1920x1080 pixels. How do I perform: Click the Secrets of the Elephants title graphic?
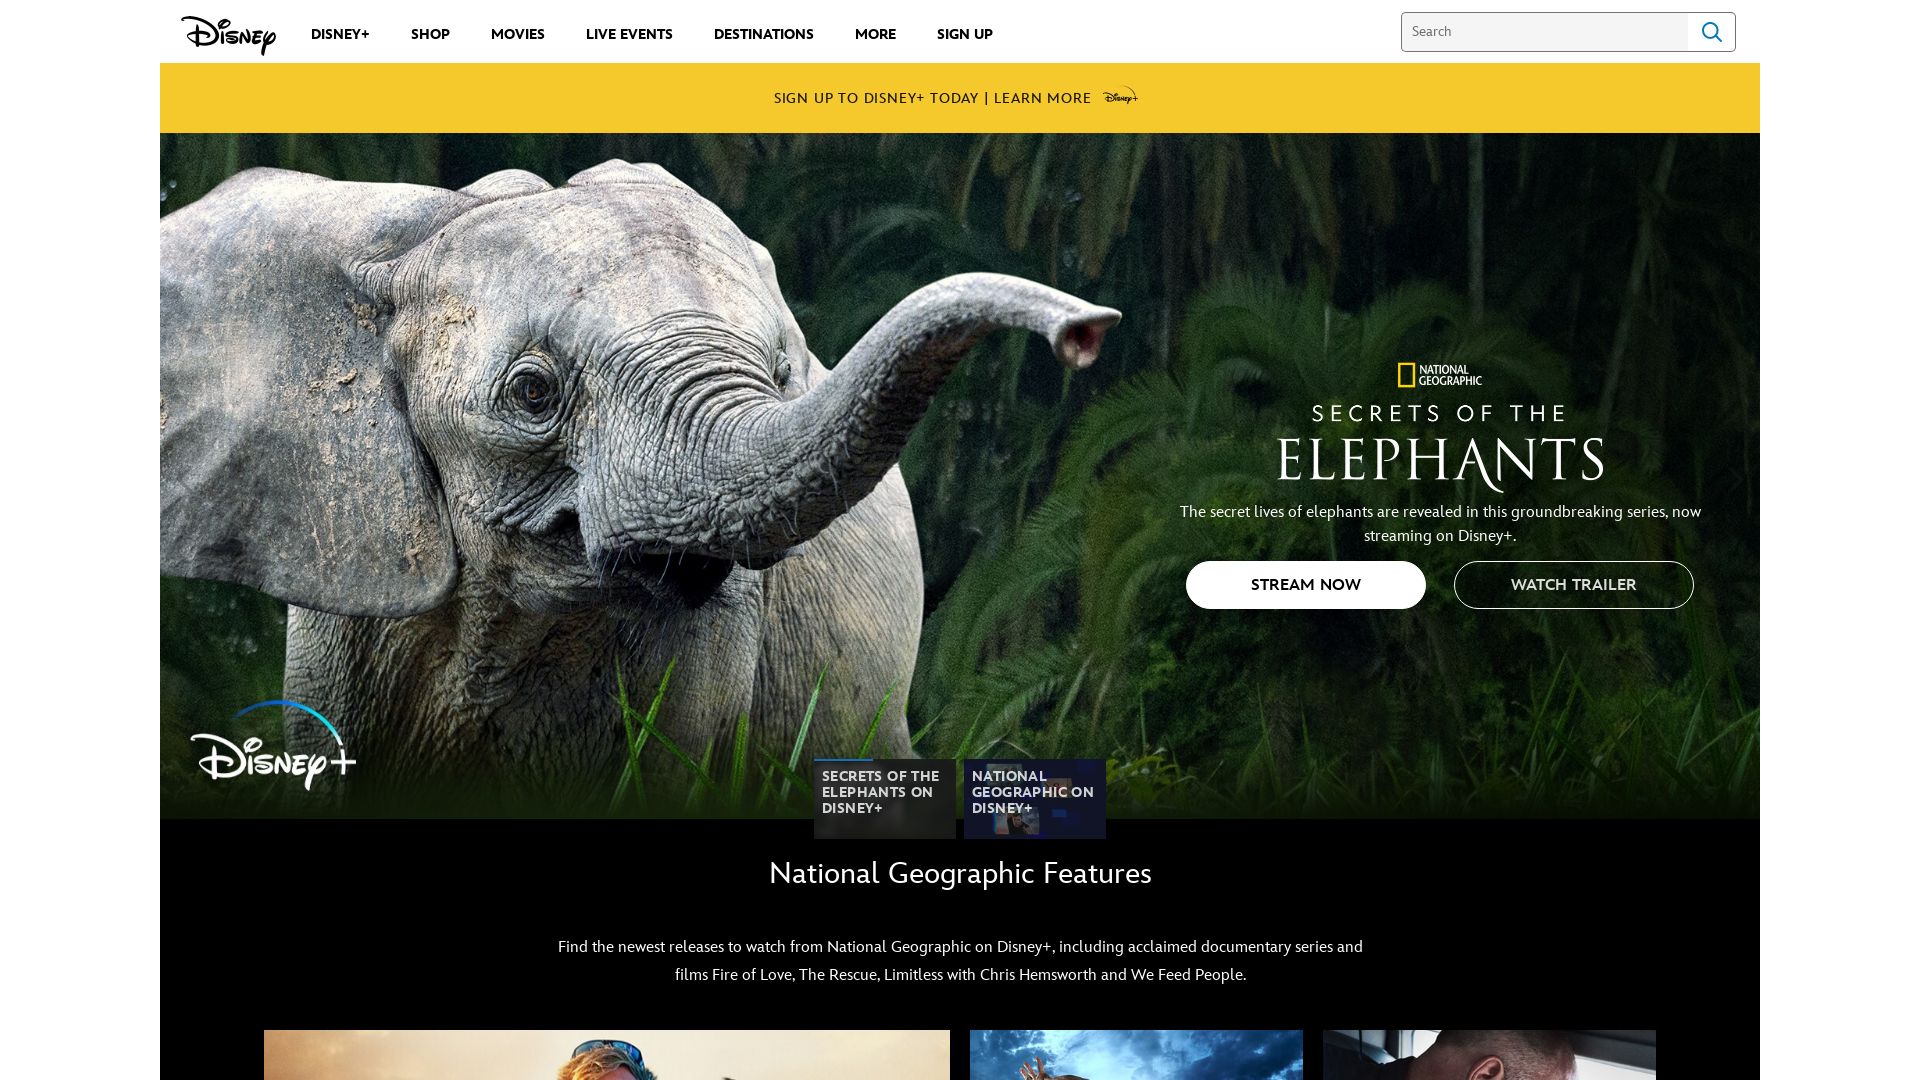(x=1440, y=447)
